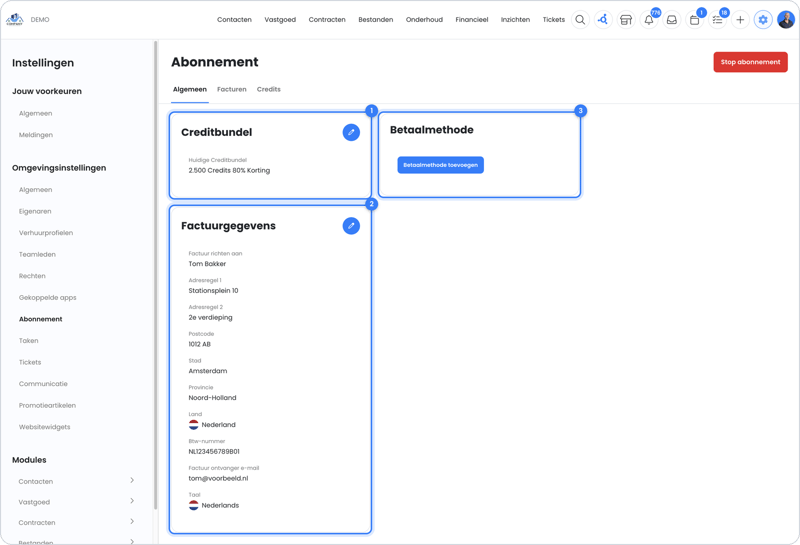Click the plus add-new icon
This screenshot has width=800, height=545.
(740, 20)
